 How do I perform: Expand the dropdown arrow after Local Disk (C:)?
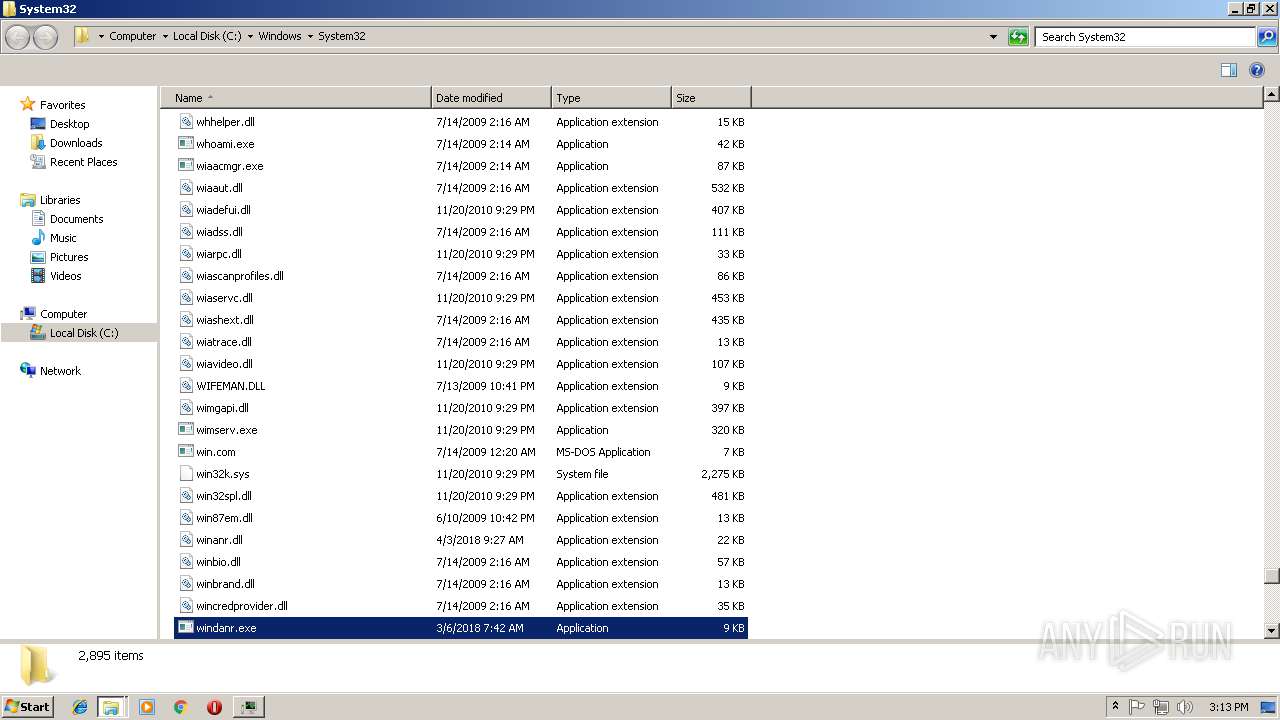pos(250,36)
